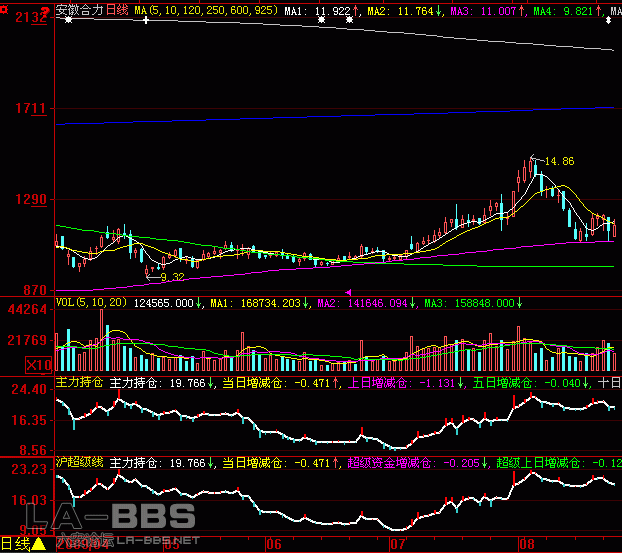Click the 1711 price level on y-axis
This screenshot has height=553, width=622.
24,108
